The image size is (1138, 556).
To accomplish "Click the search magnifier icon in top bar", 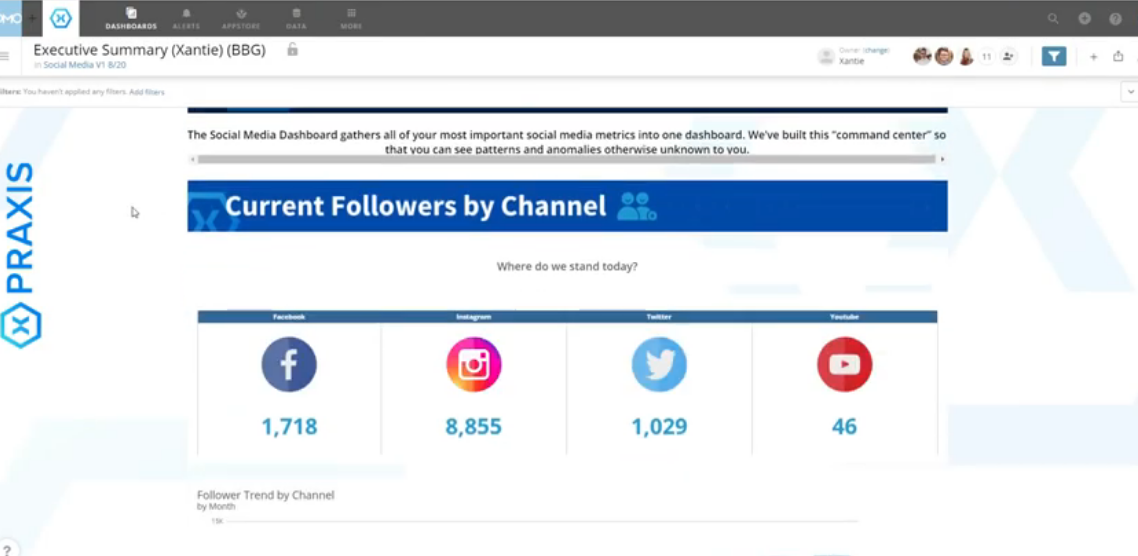I will pyautogui.click(x=1053, y=19).
